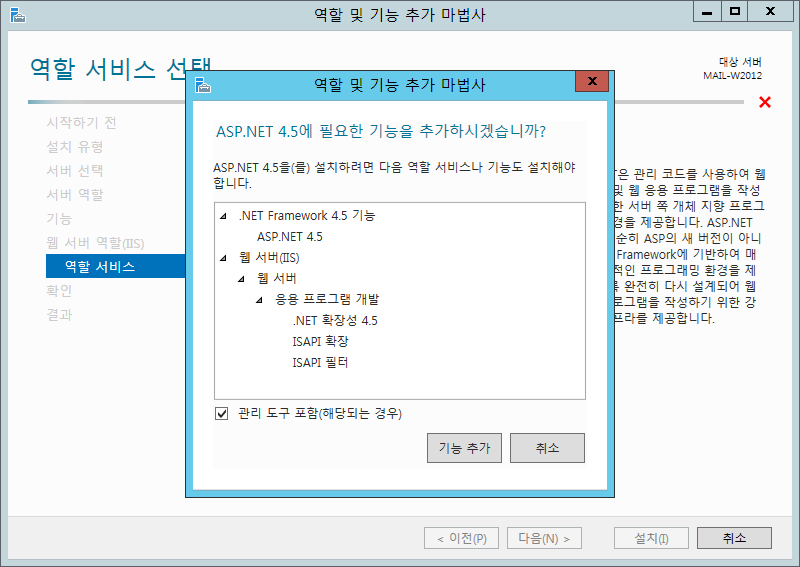The image size is (800, 567).
Task: Open the 웹 서버 역할(IIS) step
Action: tap(95, 243)
